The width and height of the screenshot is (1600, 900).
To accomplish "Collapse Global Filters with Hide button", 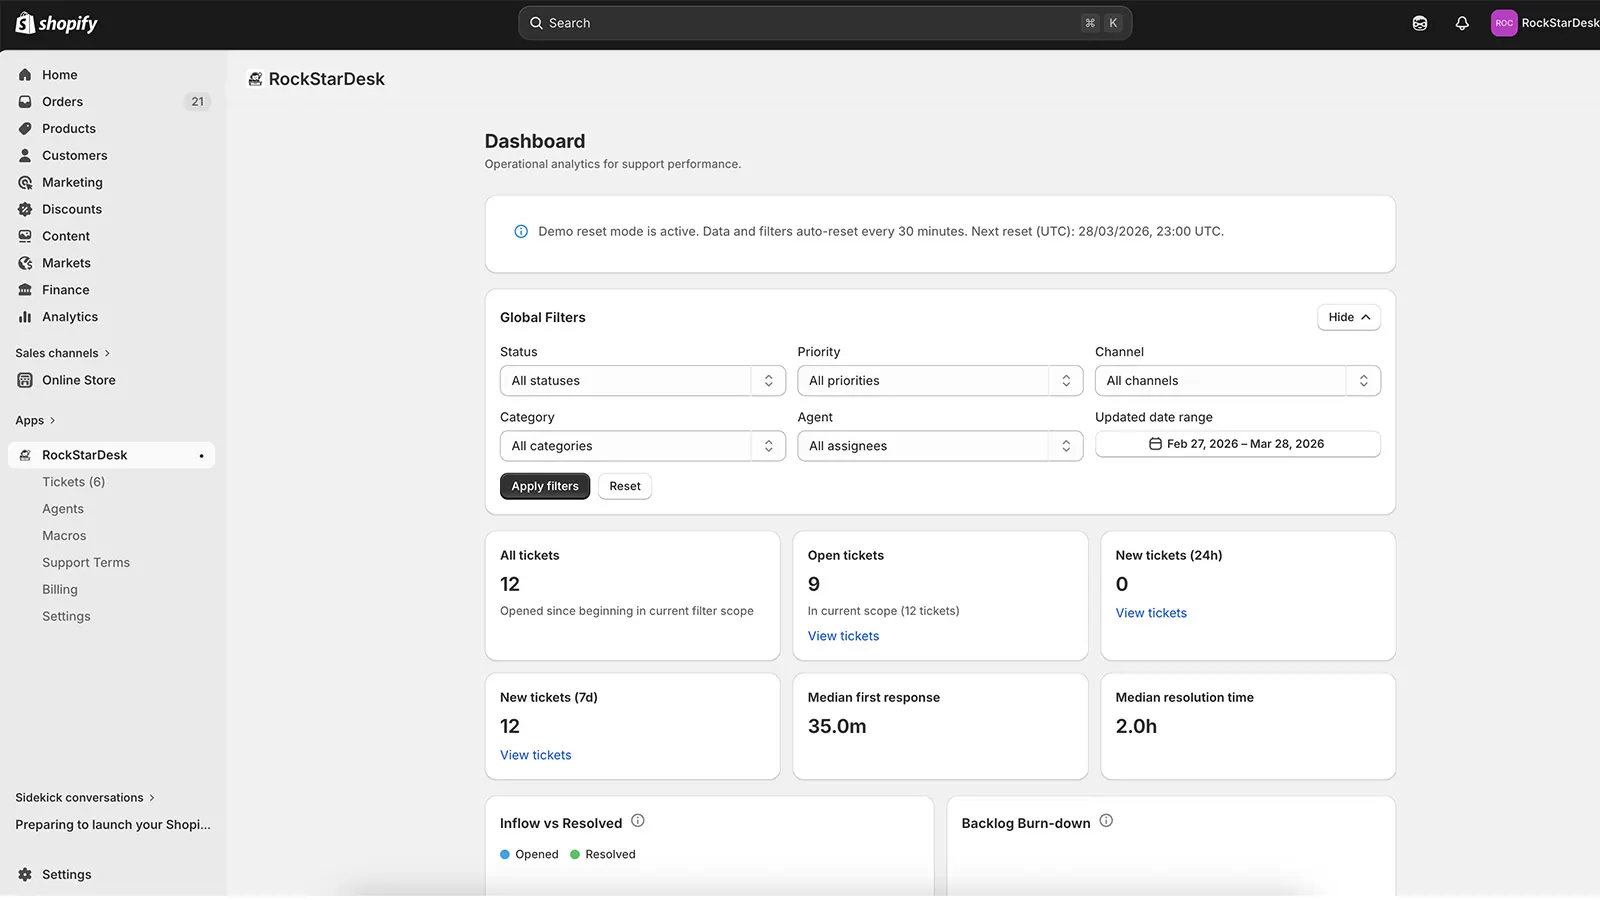I will point(1349,318).
